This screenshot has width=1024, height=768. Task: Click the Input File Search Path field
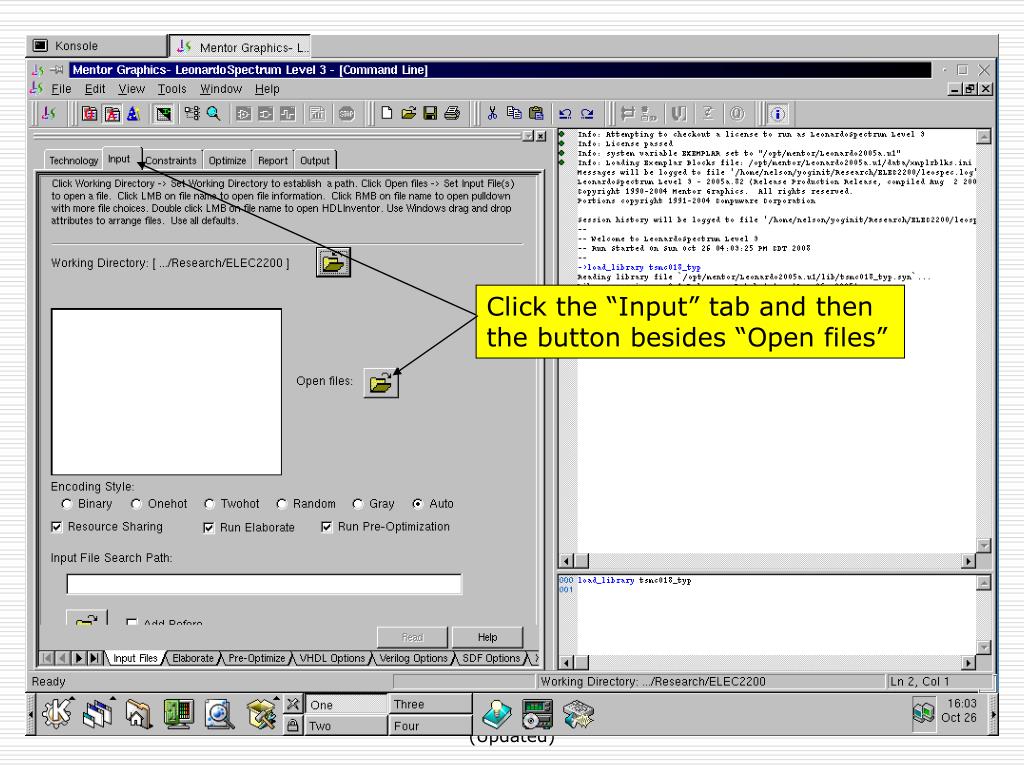[x=264, y=584]
